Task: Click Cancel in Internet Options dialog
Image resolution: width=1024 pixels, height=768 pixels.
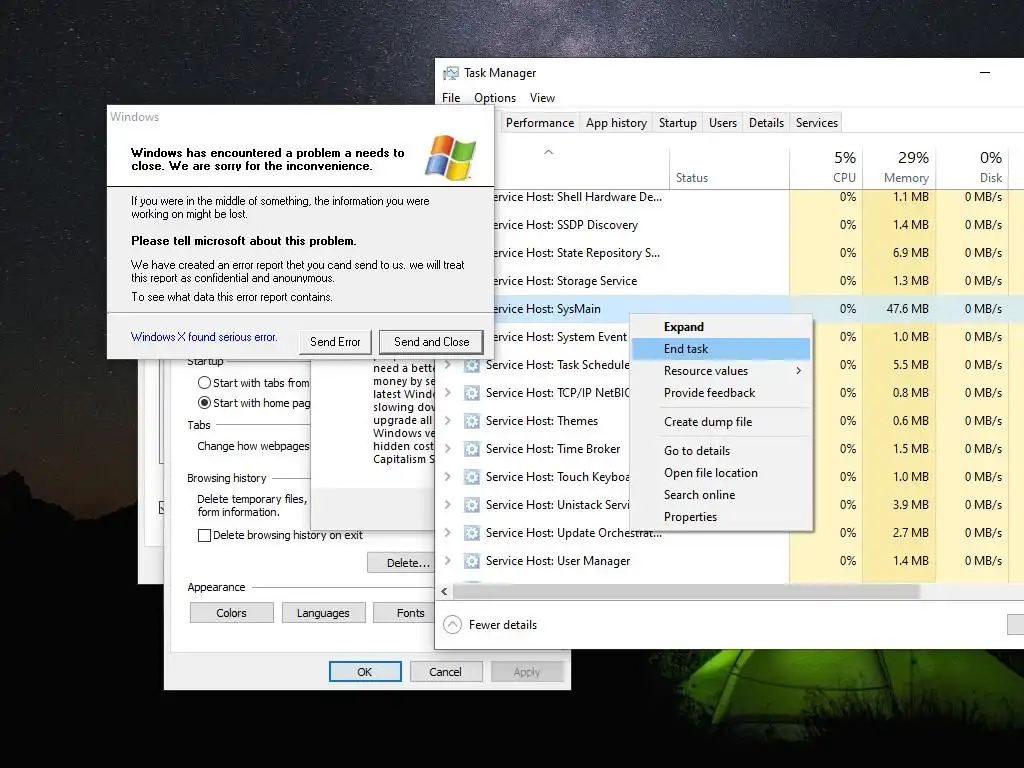Action: 445,672
